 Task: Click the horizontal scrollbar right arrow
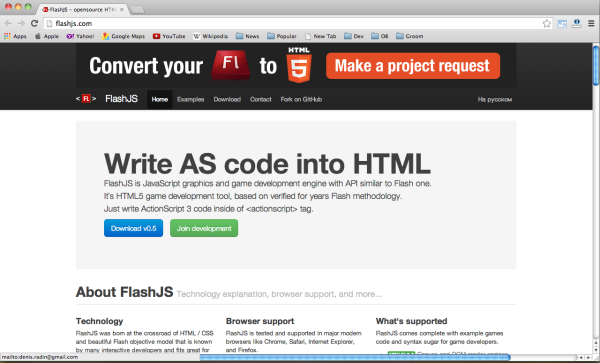click(x=589, y=357)
